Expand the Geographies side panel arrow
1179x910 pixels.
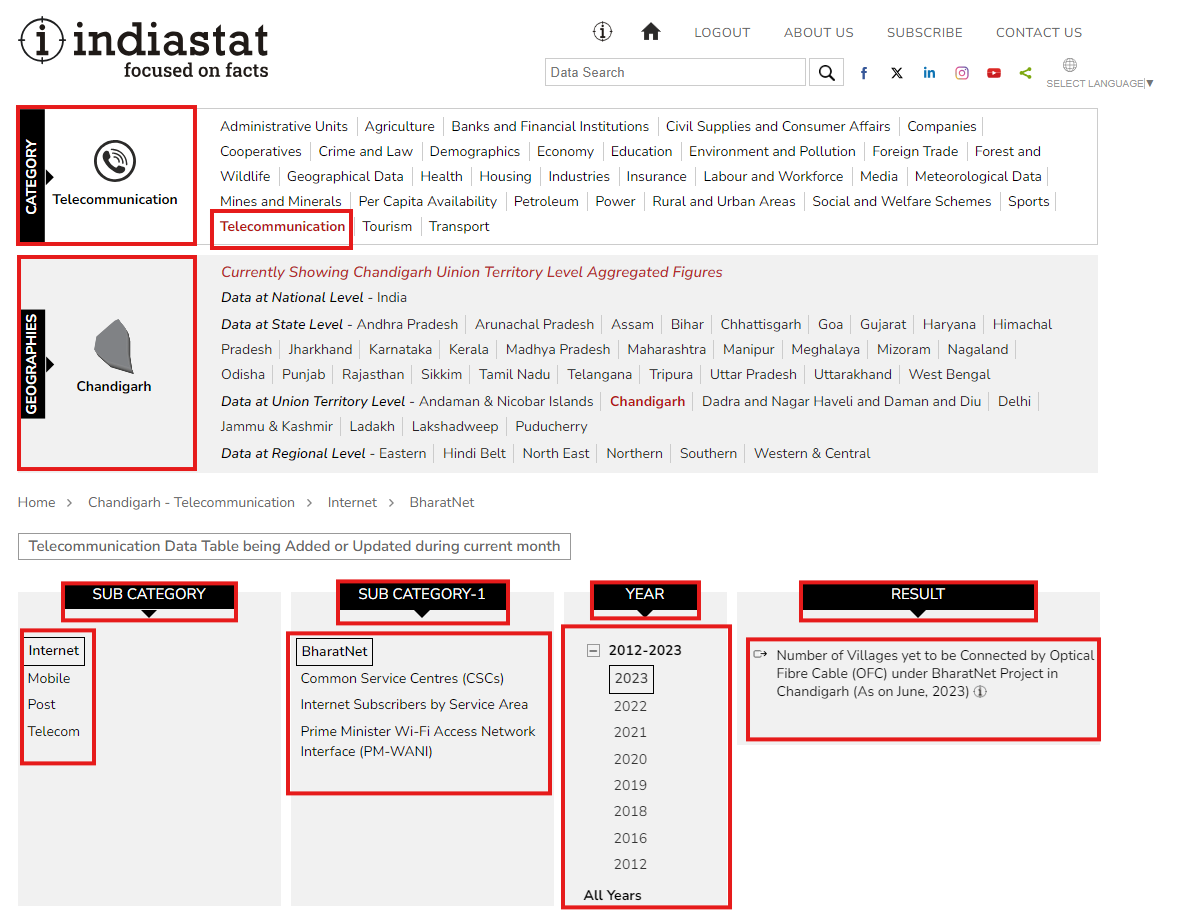pos(50,364)
